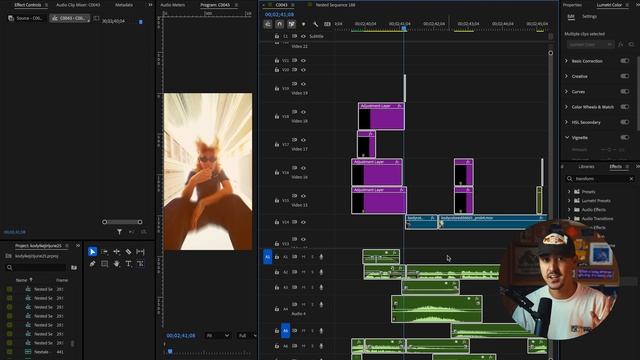Click the timeline vertical scroll handle
Viewport: 640px width, 360px height.
click(x=551, y=53)
